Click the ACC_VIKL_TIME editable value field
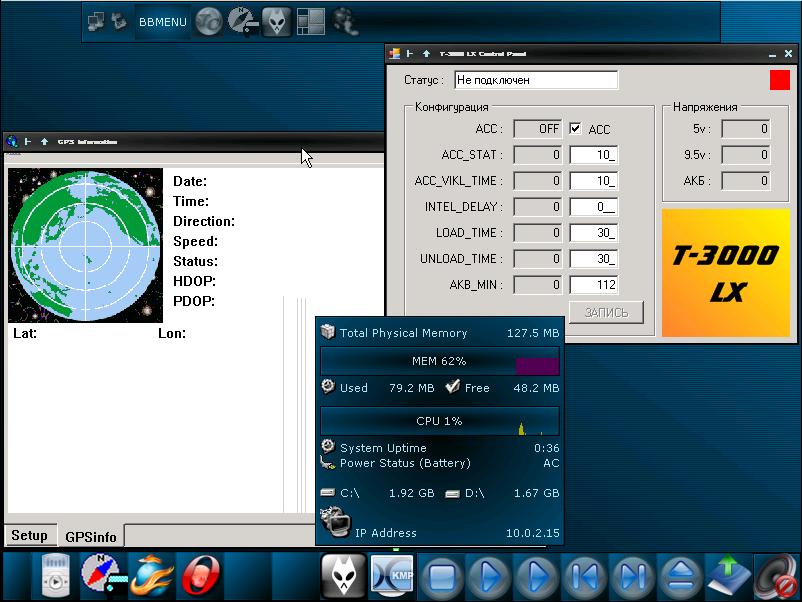Image resolution: width=802 pixels, height=602 pixels. pyautogui.click(x=594, y=181)
